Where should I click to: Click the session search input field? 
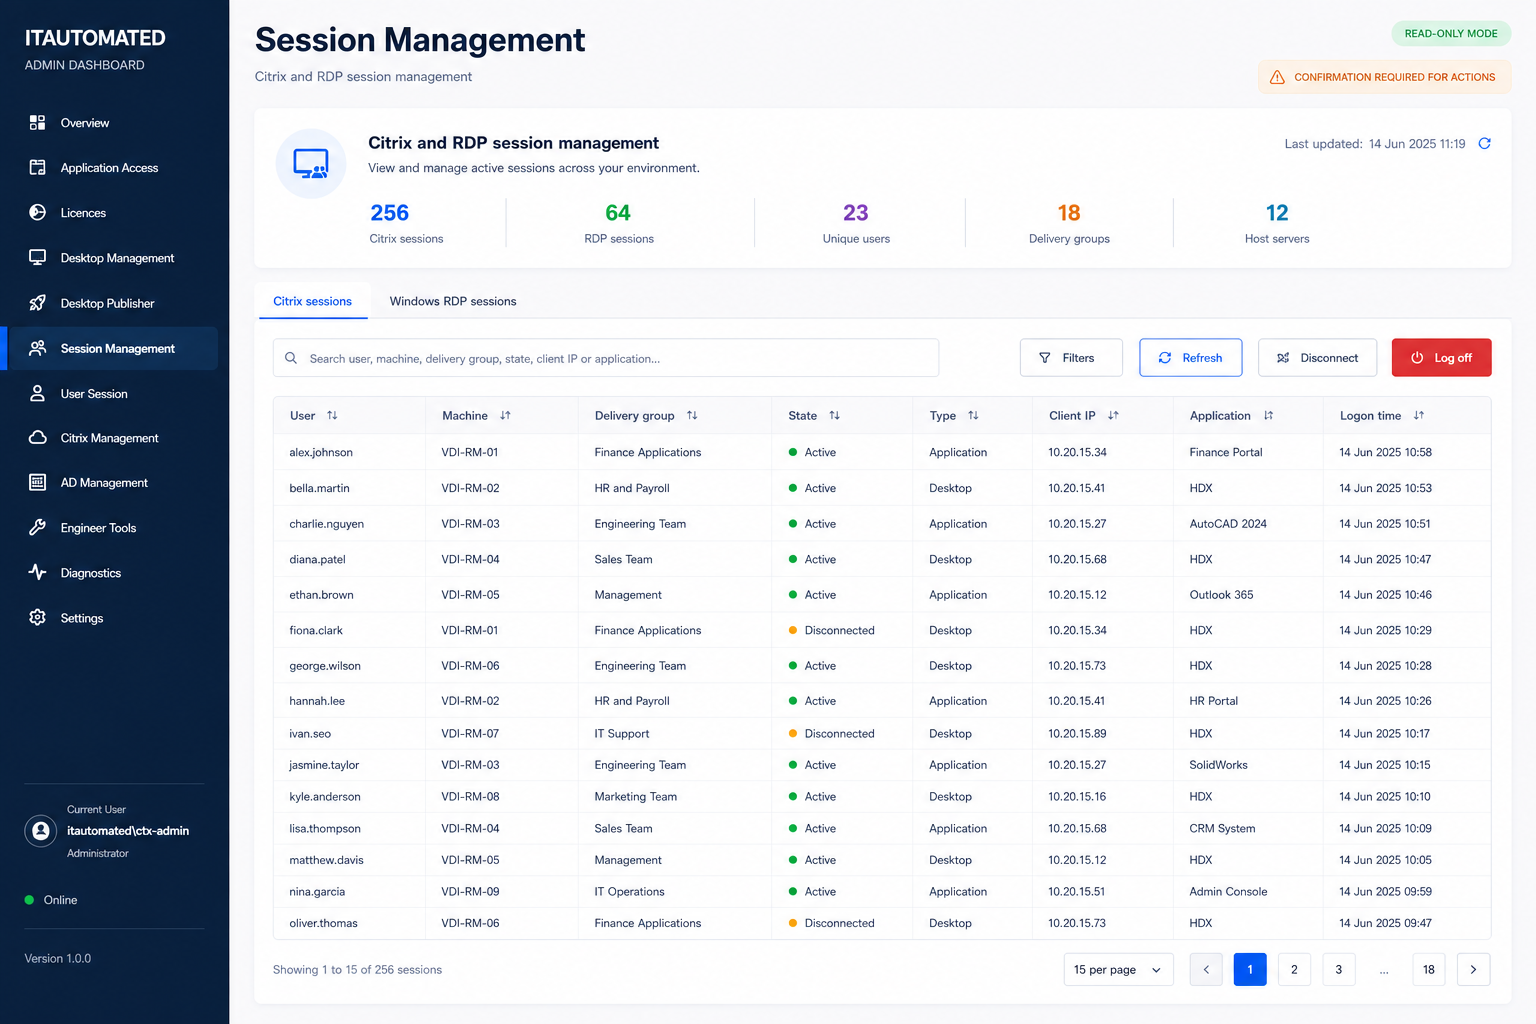point(606,358)
